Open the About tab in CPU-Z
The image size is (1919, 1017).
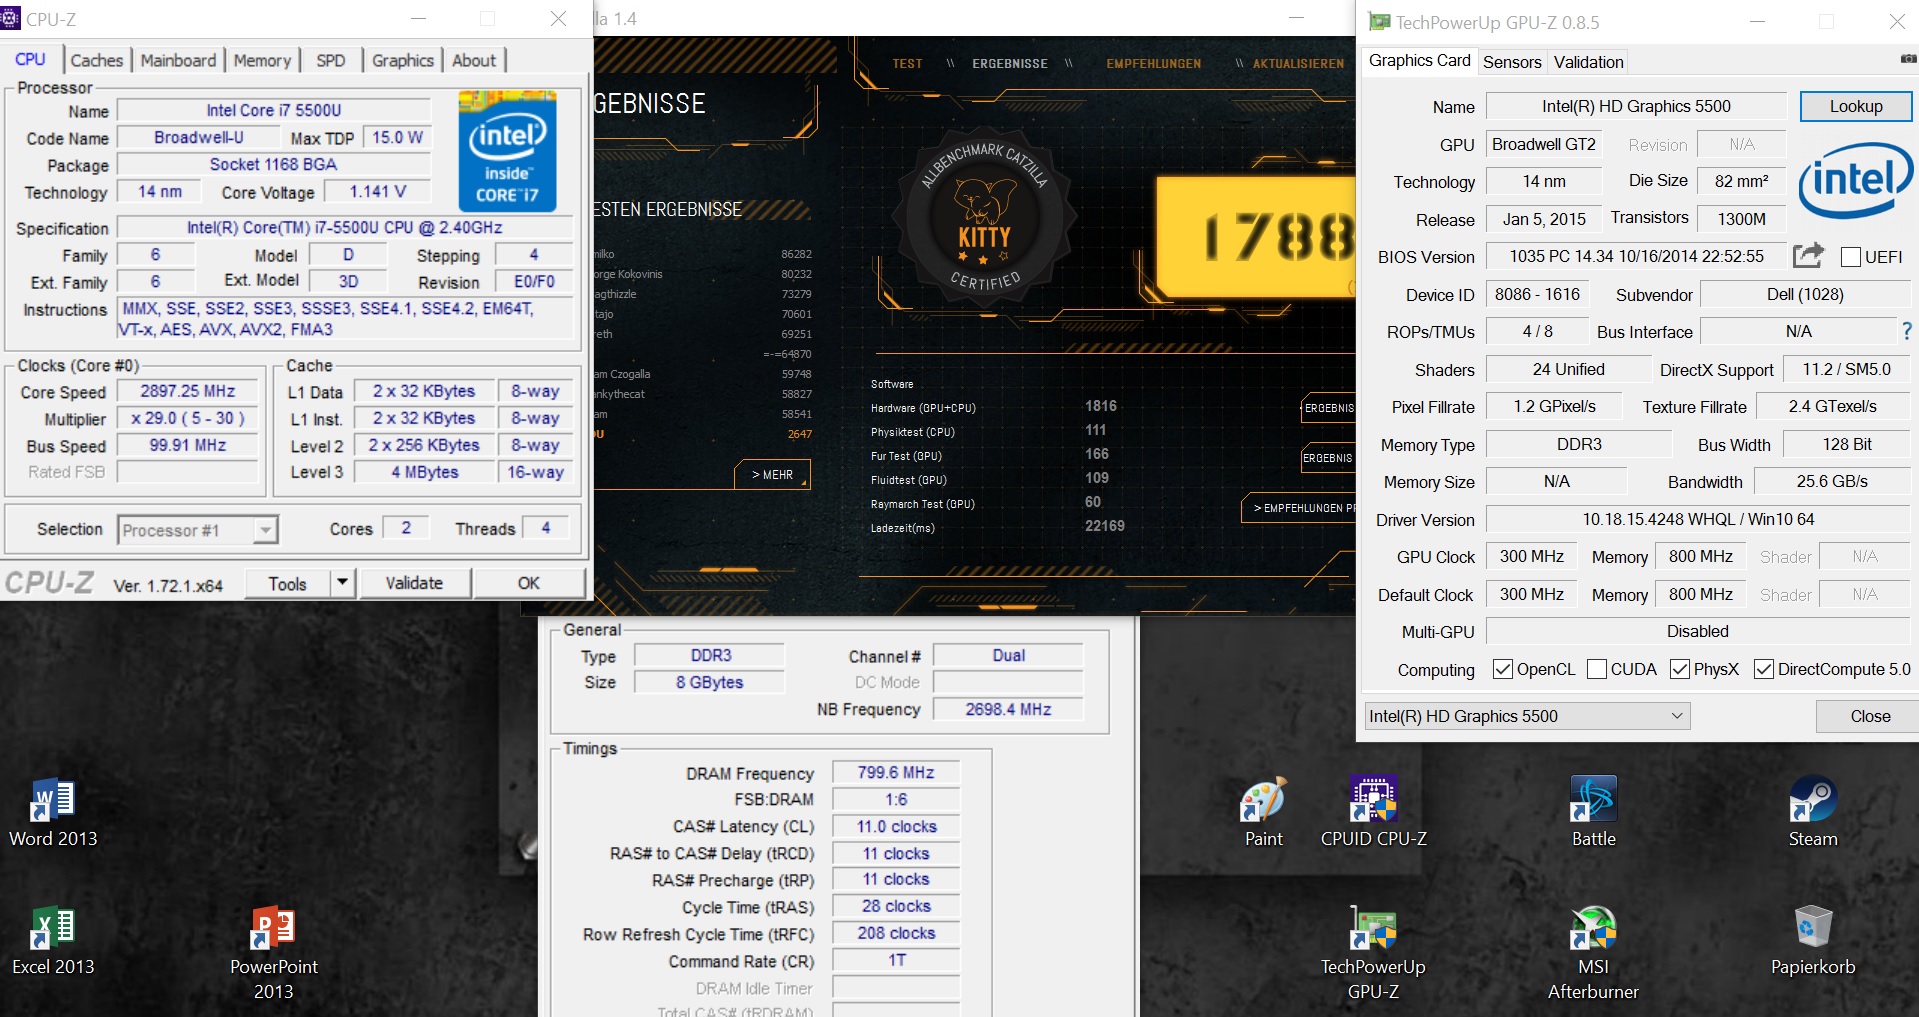pyautogui.click(x=474, y=60)
